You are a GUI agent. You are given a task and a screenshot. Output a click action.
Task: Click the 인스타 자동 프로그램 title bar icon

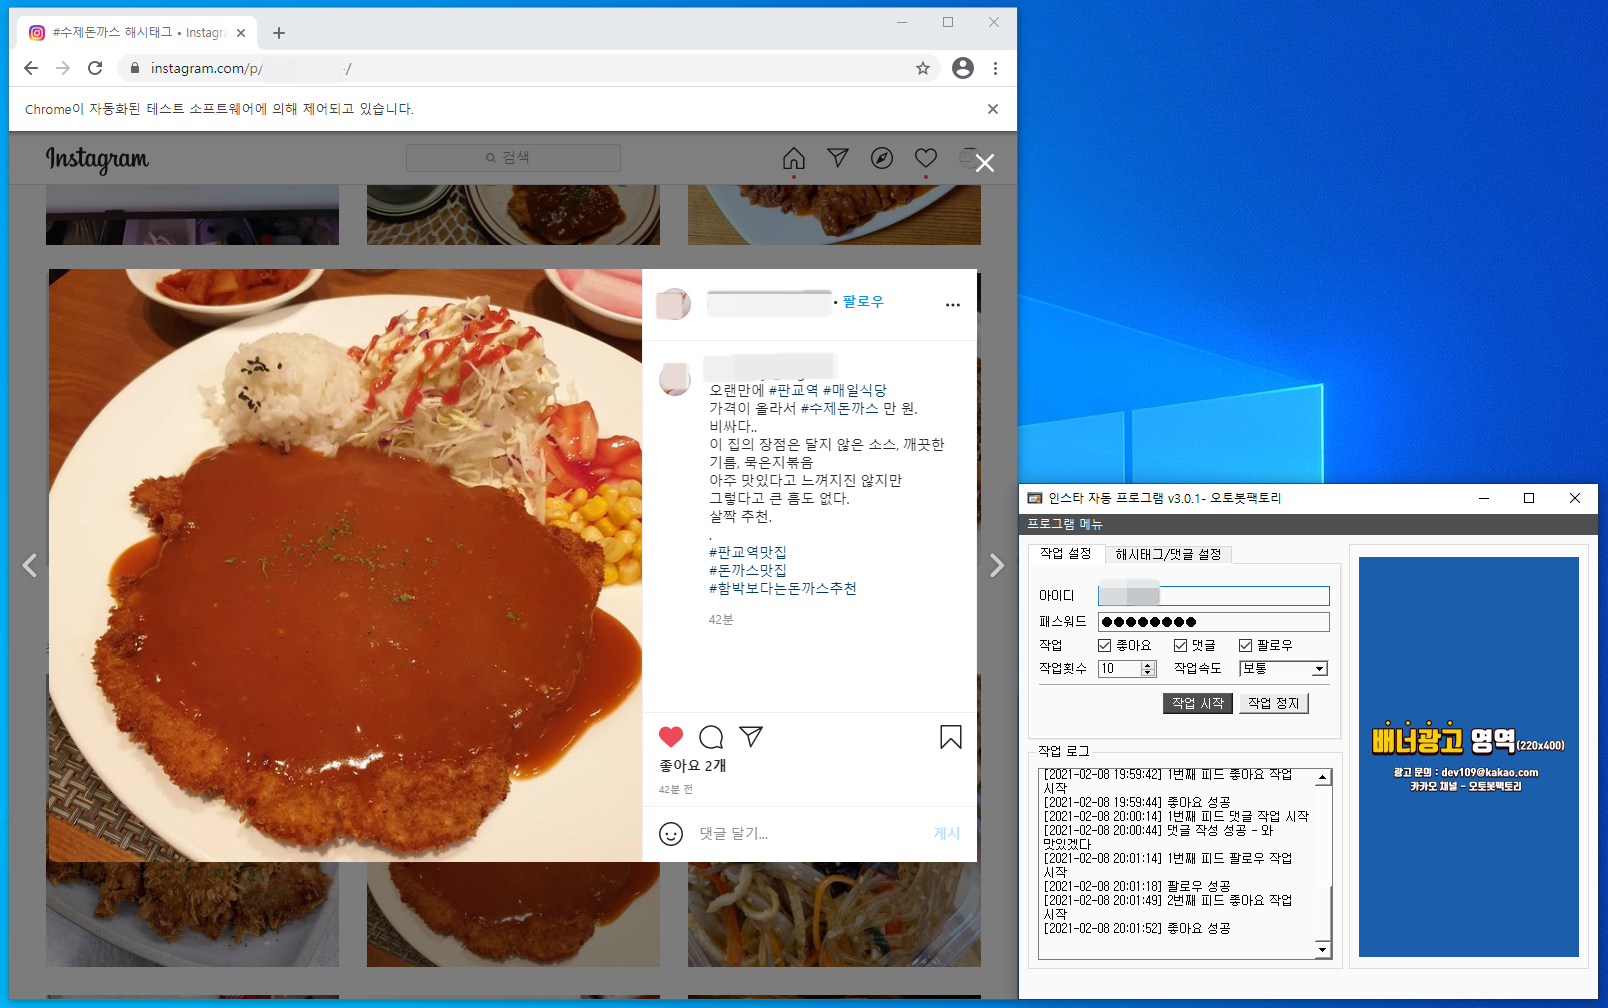tap(1035, 498)
